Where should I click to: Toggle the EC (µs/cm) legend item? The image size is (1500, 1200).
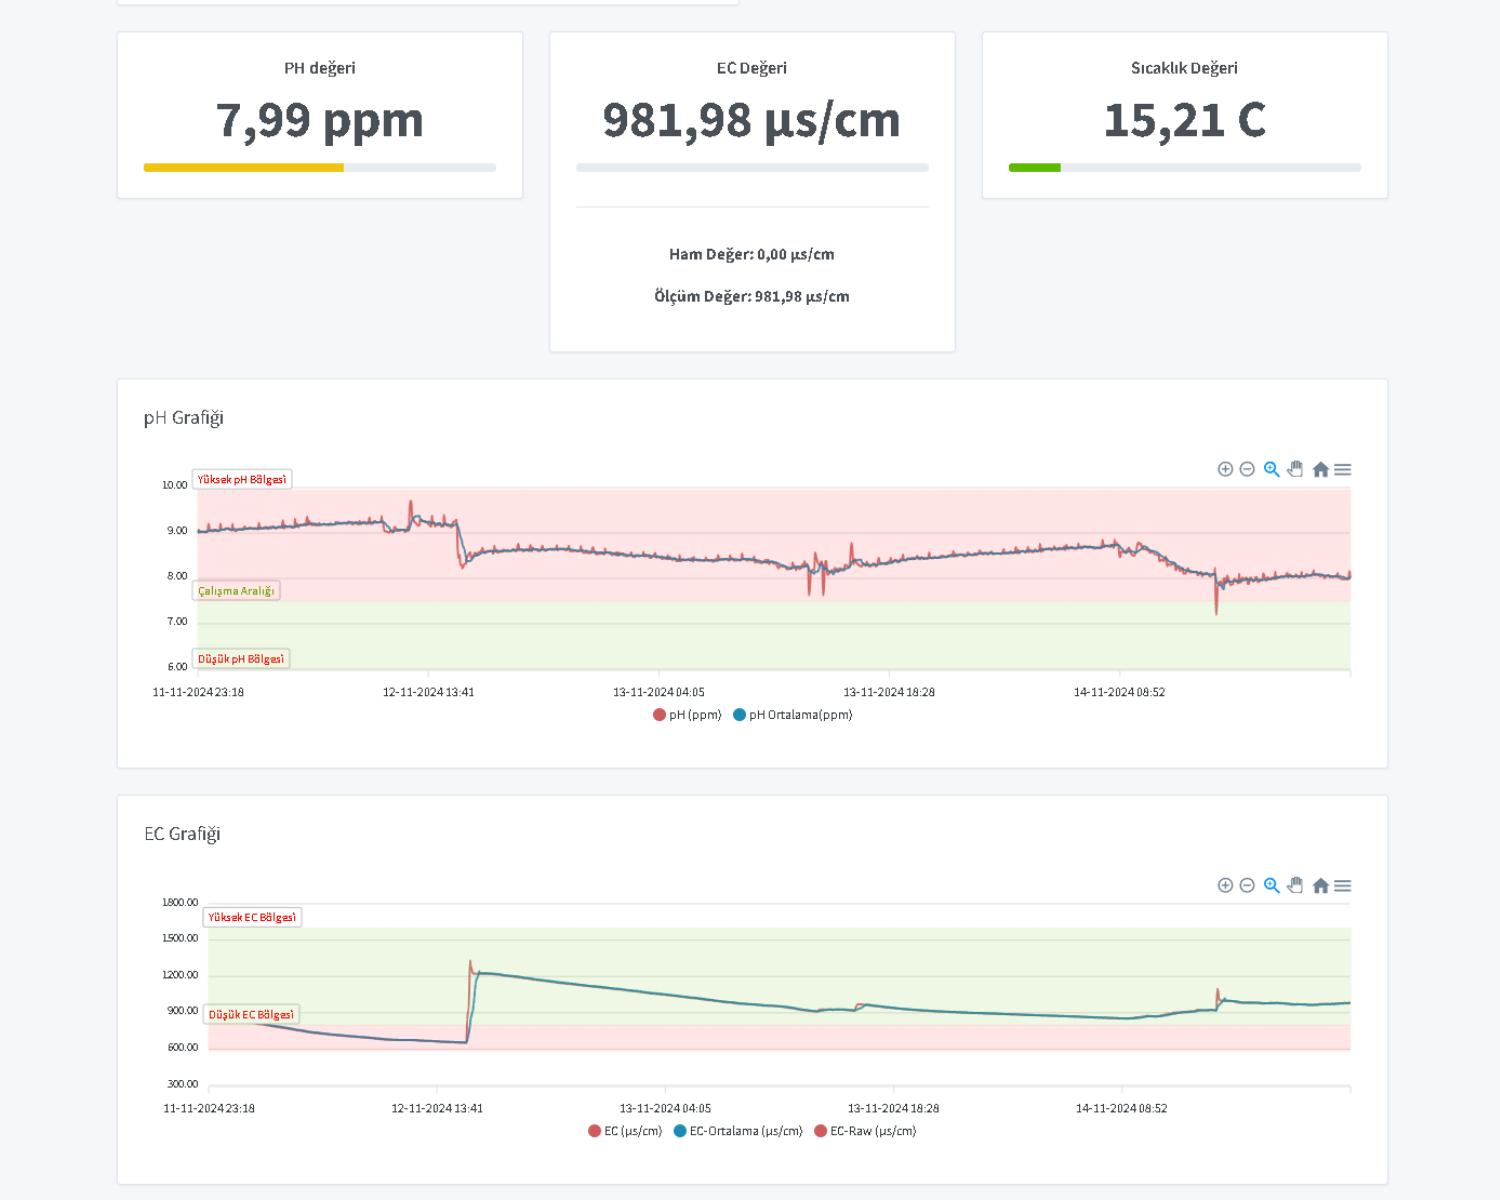click(626, 1131)
